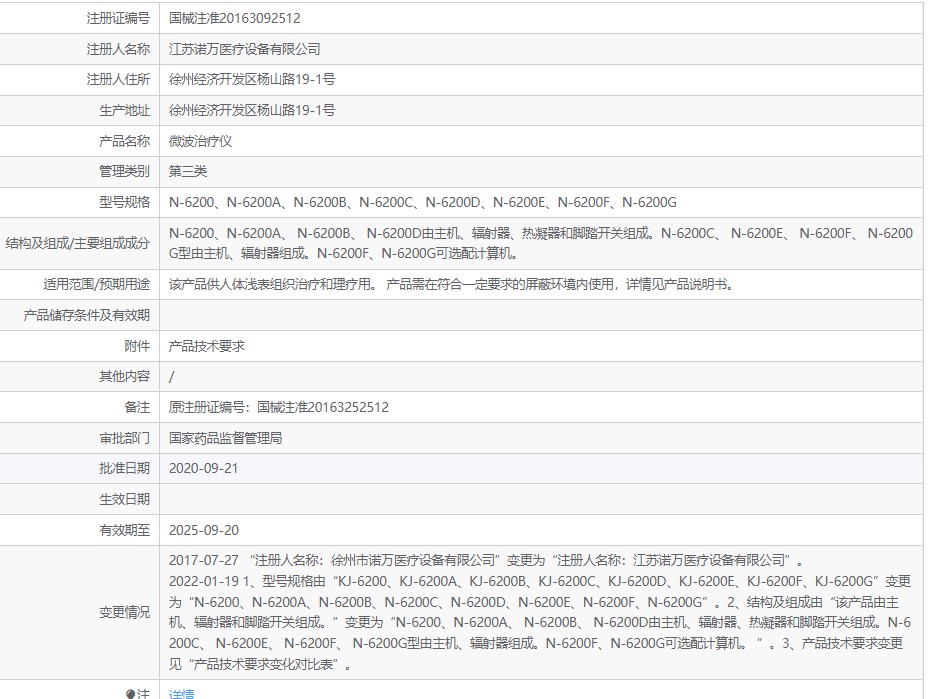Select the 生效日期 label
Screen dimensions: 930x699
tap(125, 499)
